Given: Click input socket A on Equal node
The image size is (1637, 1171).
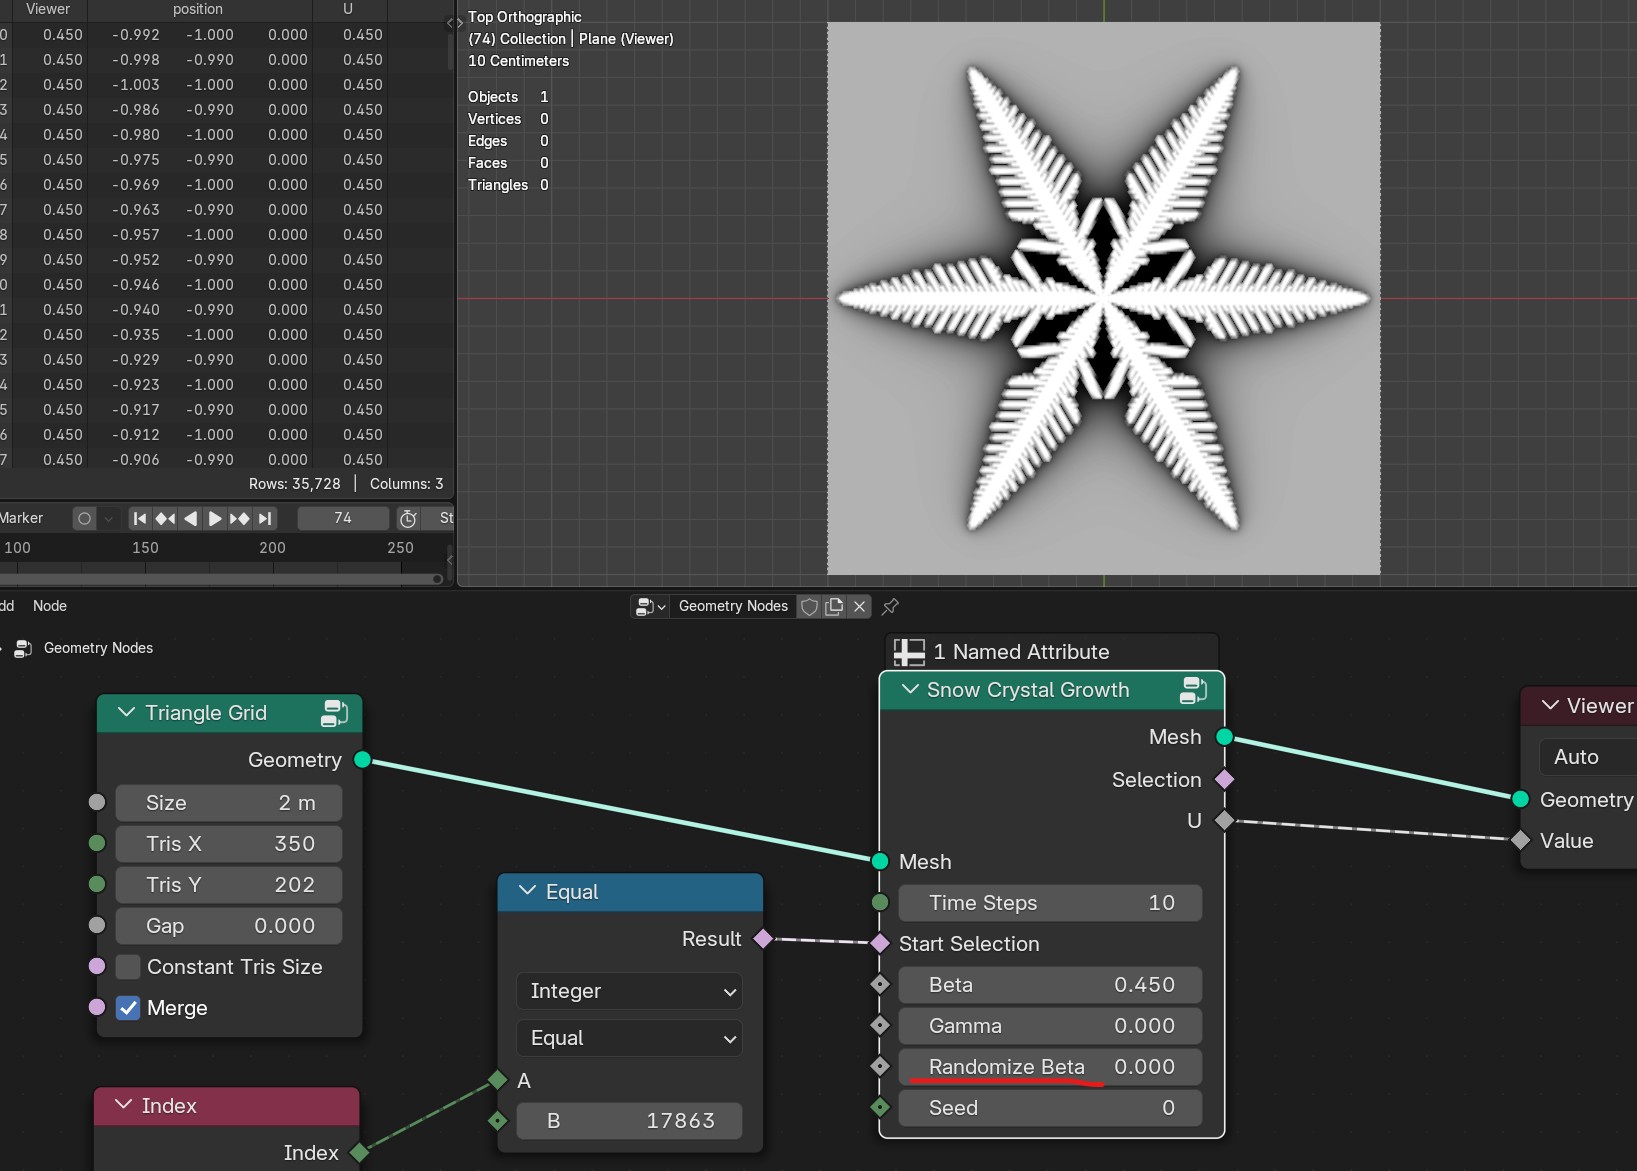Looking at the screenshot, I should (x=498, y=1080).
